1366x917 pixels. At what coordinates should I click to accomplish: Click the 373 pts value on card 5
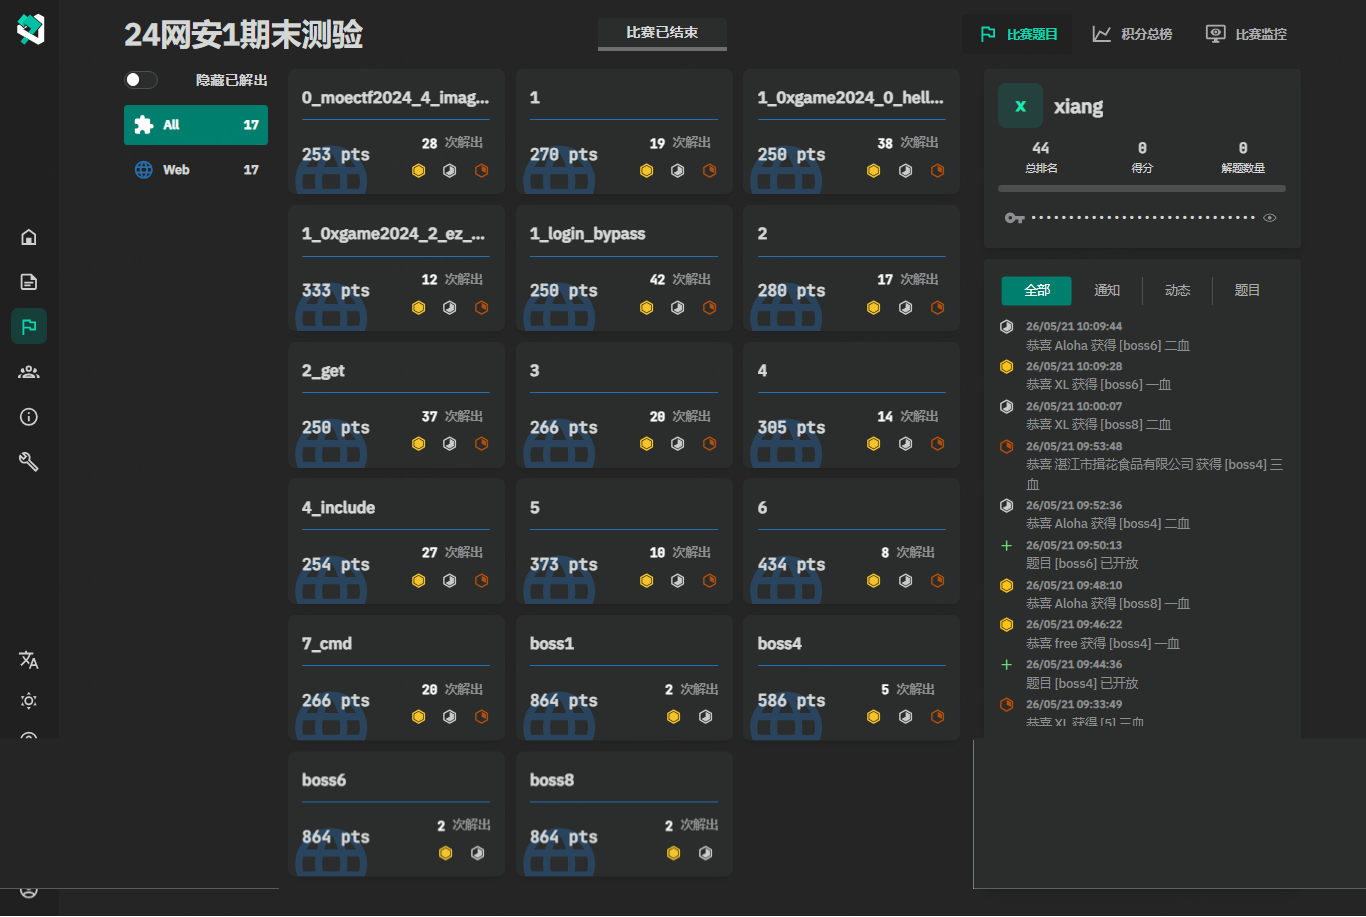coord(564,564)
